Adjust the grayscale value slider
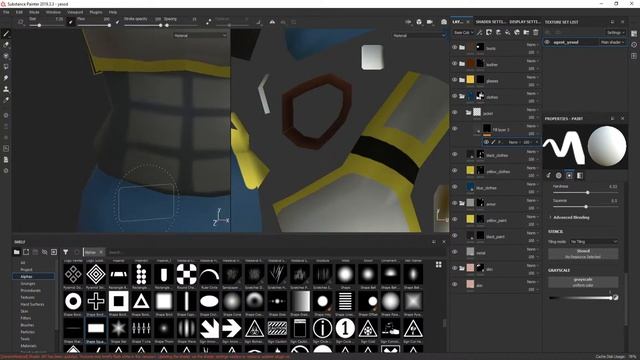The height and width of the screenshot is (360, 640). 580,298
